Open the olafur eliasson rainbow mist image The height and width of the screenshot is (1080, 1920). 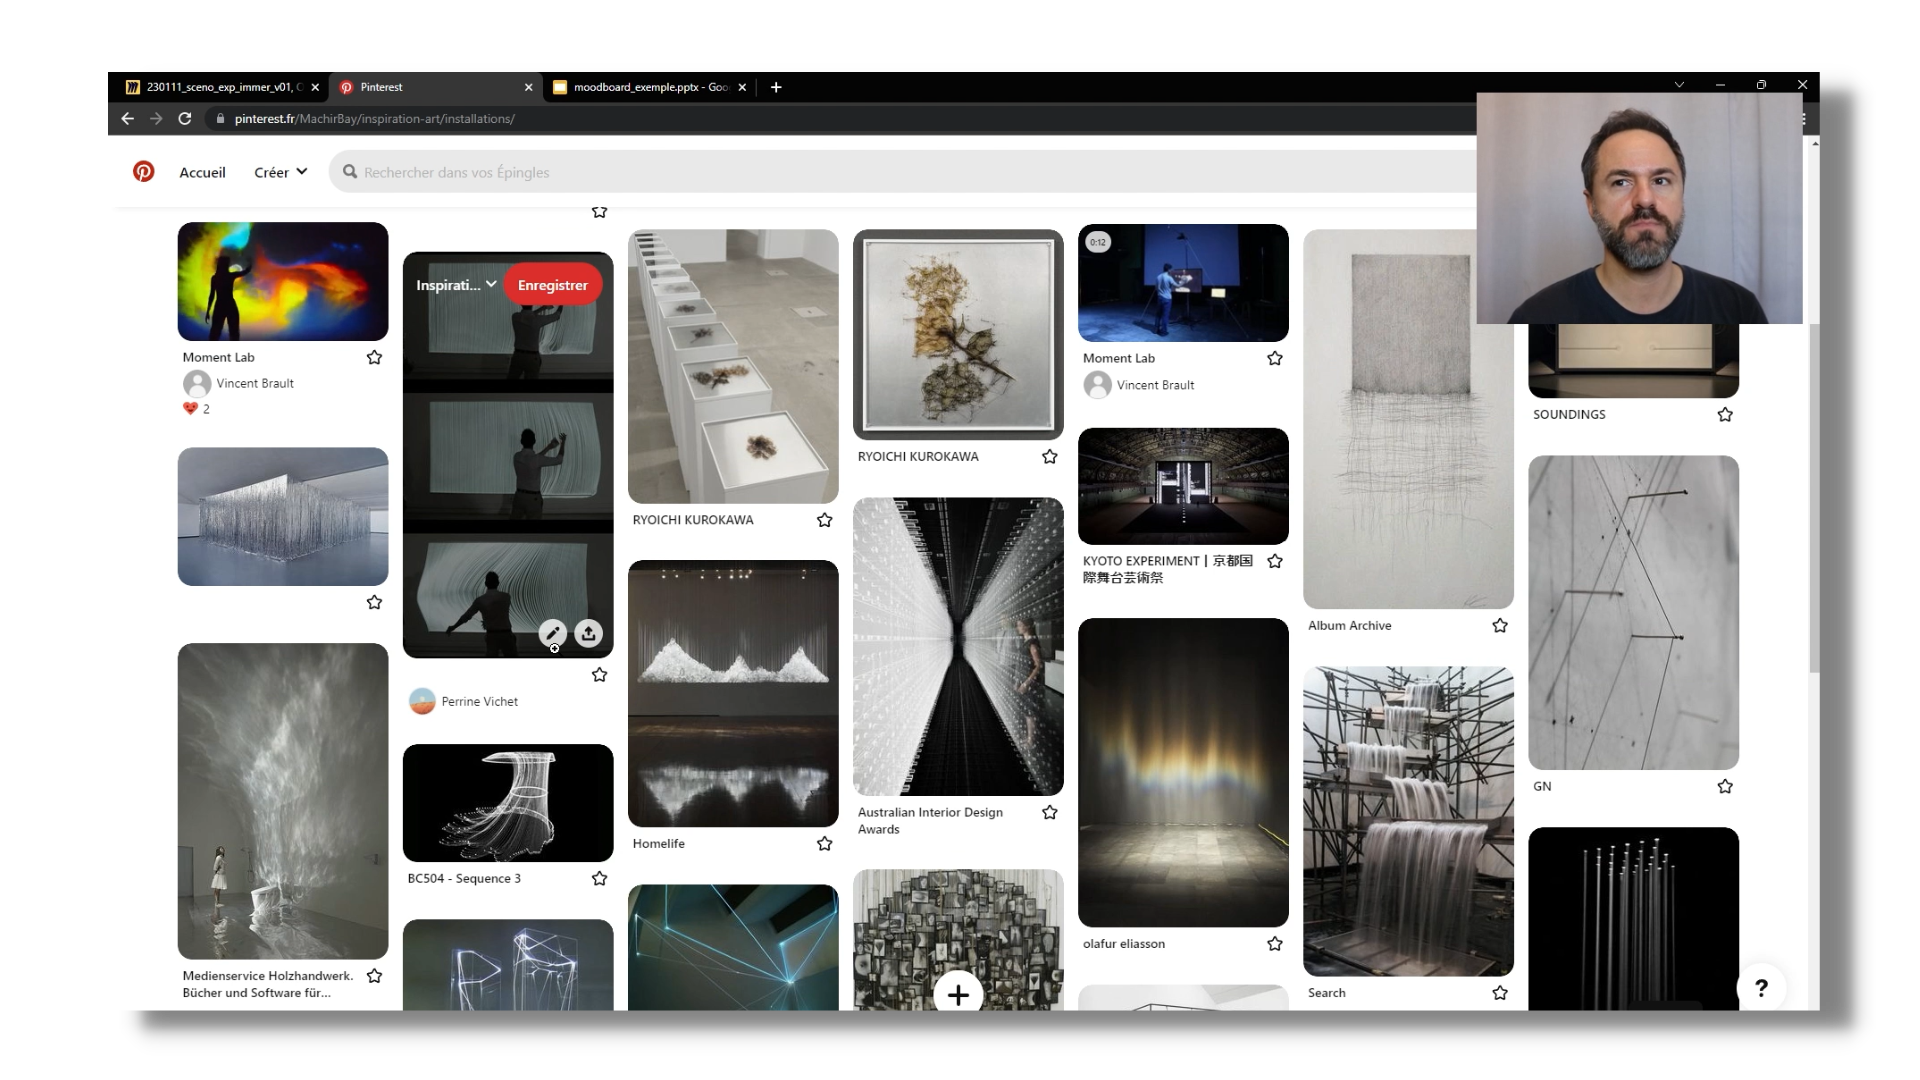tap(1183, 772)
